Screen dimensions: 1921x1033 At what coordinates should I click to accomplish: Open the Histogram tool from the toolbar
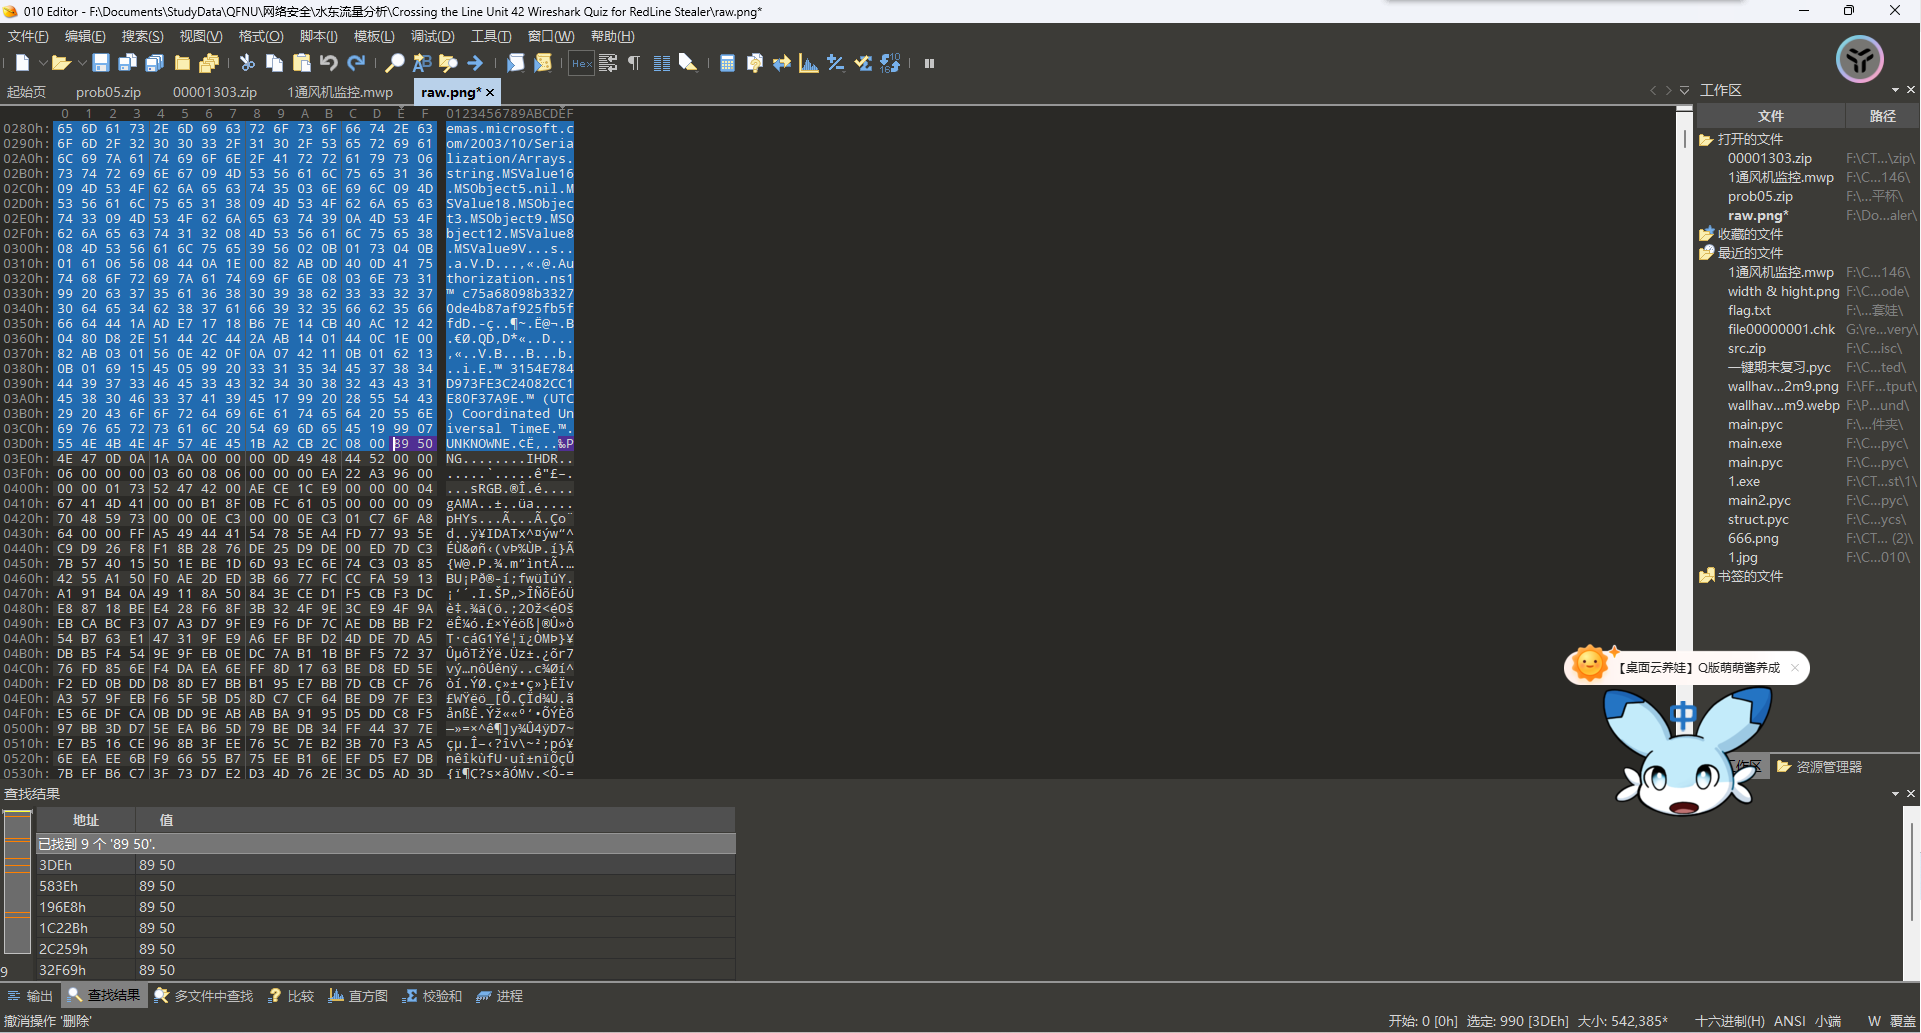point(808,62)
